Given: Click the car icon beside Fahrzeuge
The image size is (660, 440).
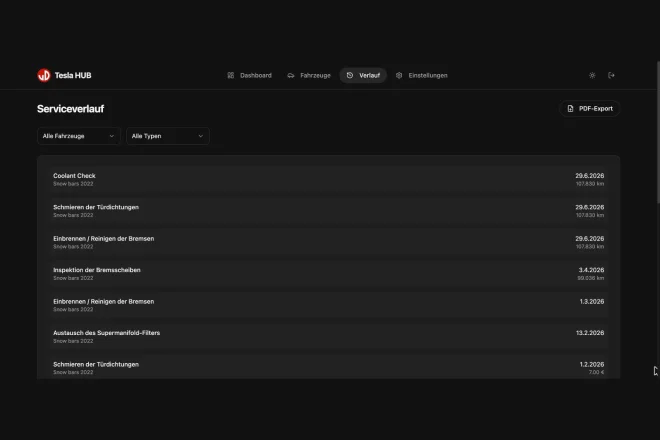Looking at the screenshot, I should click(291, 75).
